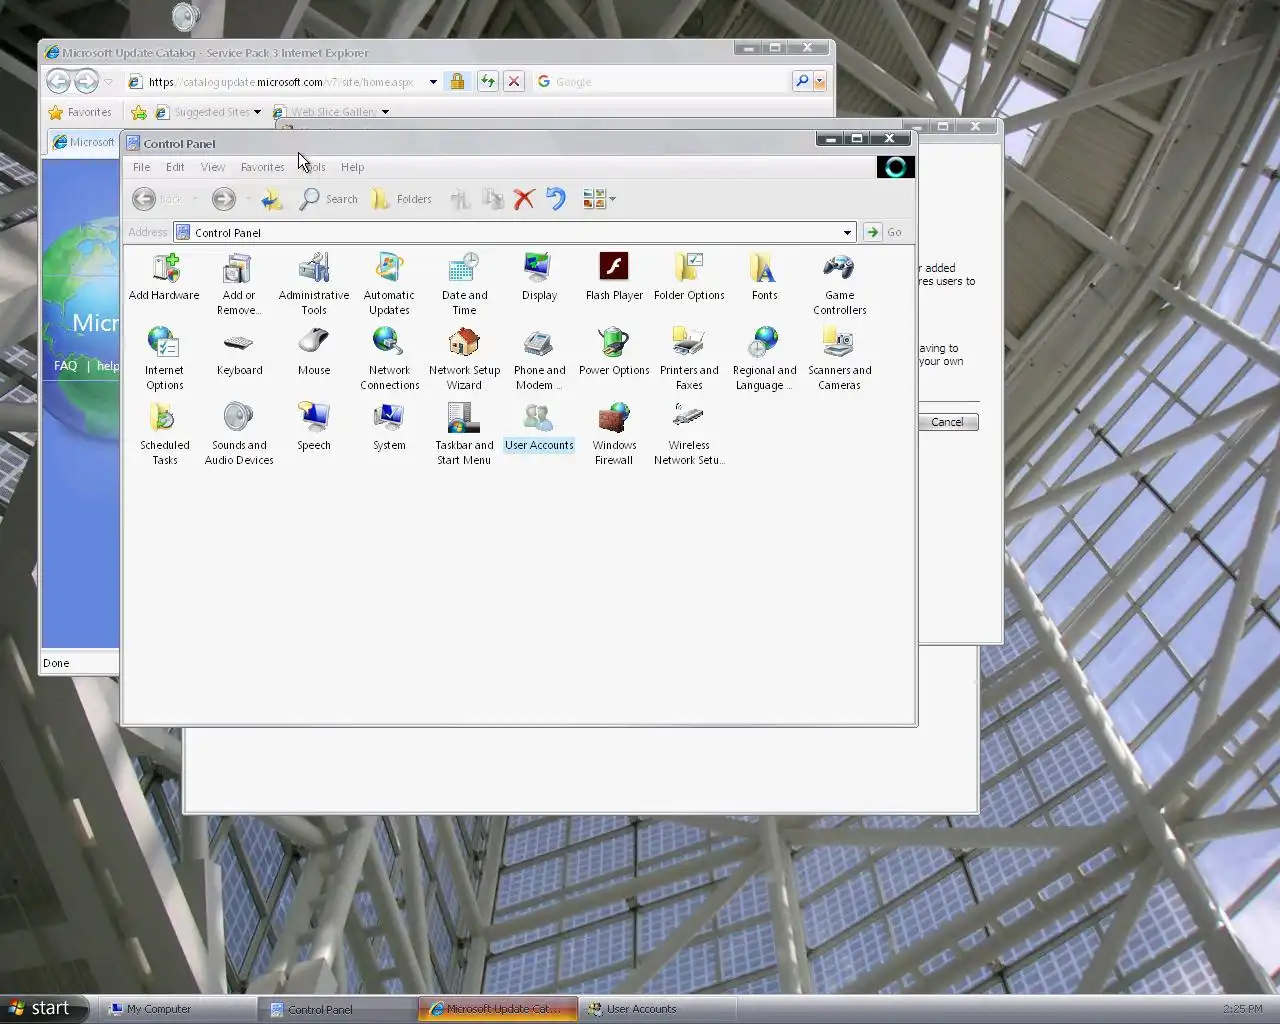This screenshot has height=1024, width=1280.
Task: Open the Favorites menu in Control Panel
Action: (262, 167)
